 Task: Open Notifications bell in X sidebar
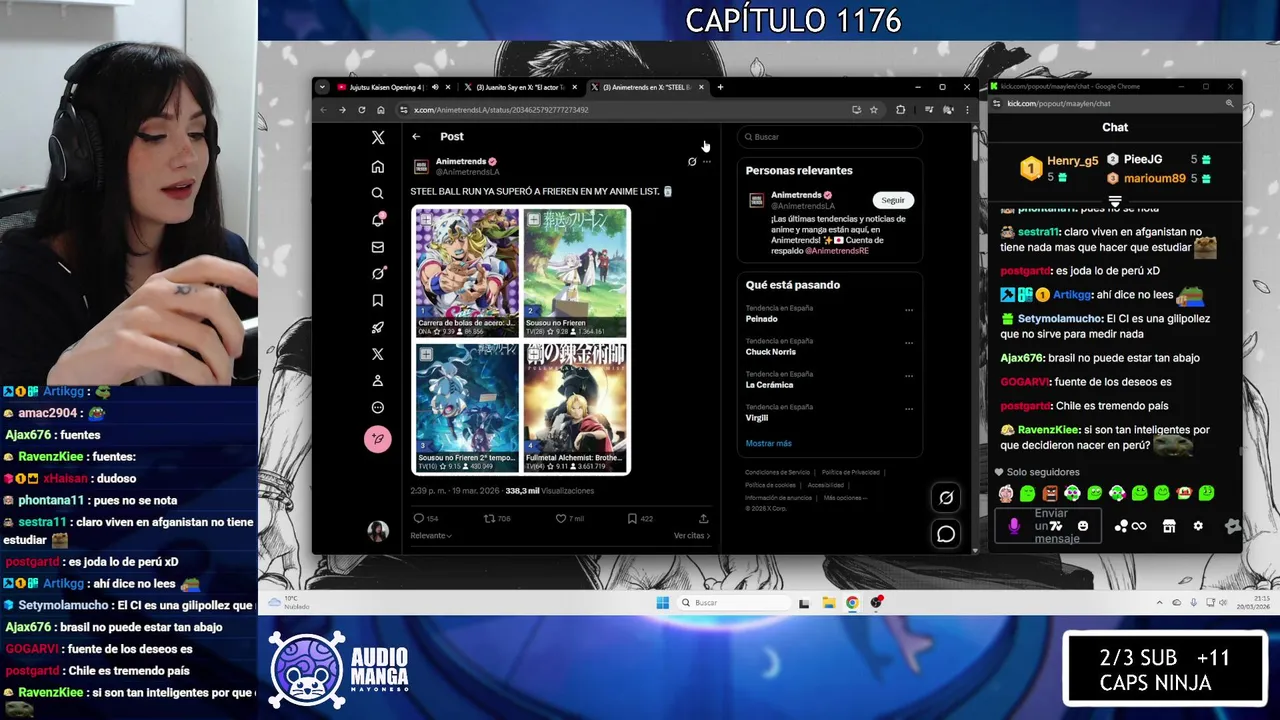tap(378, 220)
